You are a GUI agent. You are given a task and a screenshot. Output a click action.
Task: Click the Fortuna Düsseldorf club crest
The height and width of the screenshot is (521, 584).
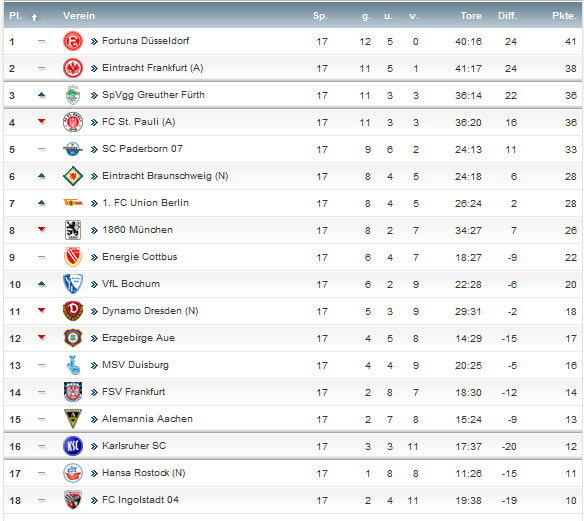click(73, 41)
